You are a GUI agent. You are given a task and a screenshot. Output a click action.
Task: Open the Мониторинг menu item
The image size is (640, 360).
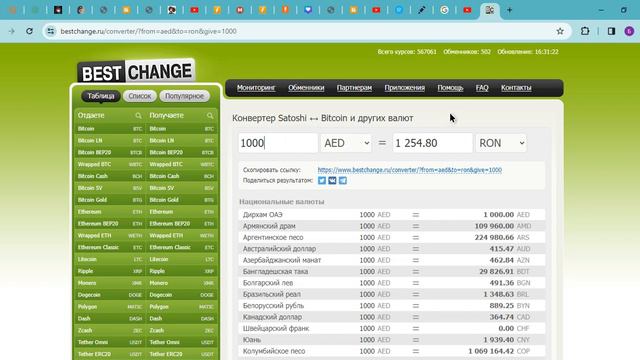tap(256, 88)
